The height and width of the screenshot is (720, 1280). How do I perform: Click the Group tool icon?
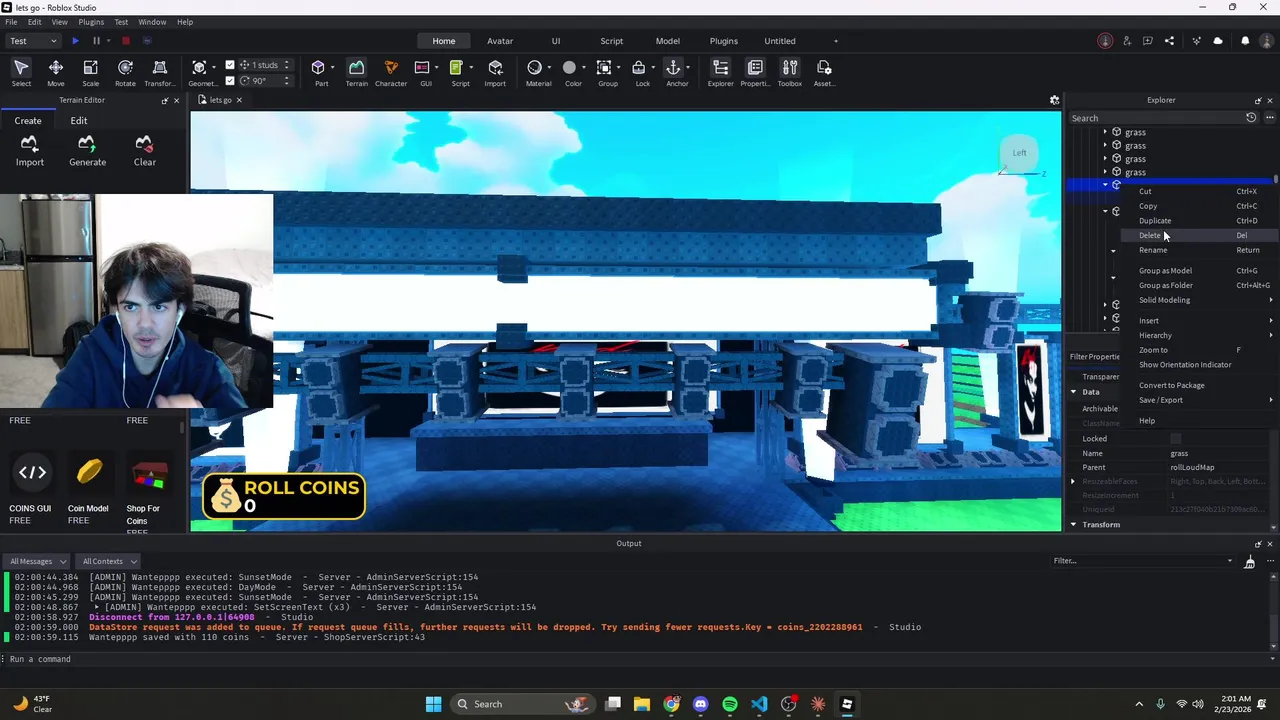(604, 68)
